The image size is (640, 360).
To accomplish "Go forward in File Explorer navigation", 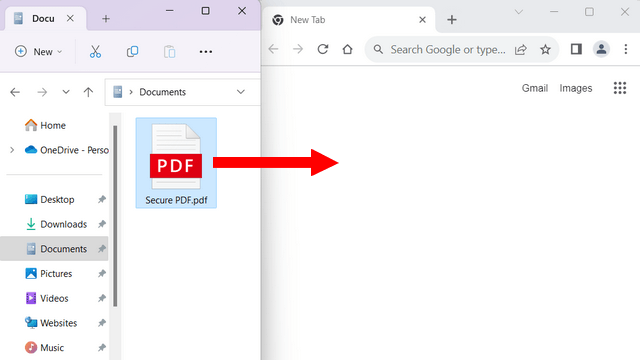I will point(42,92).
